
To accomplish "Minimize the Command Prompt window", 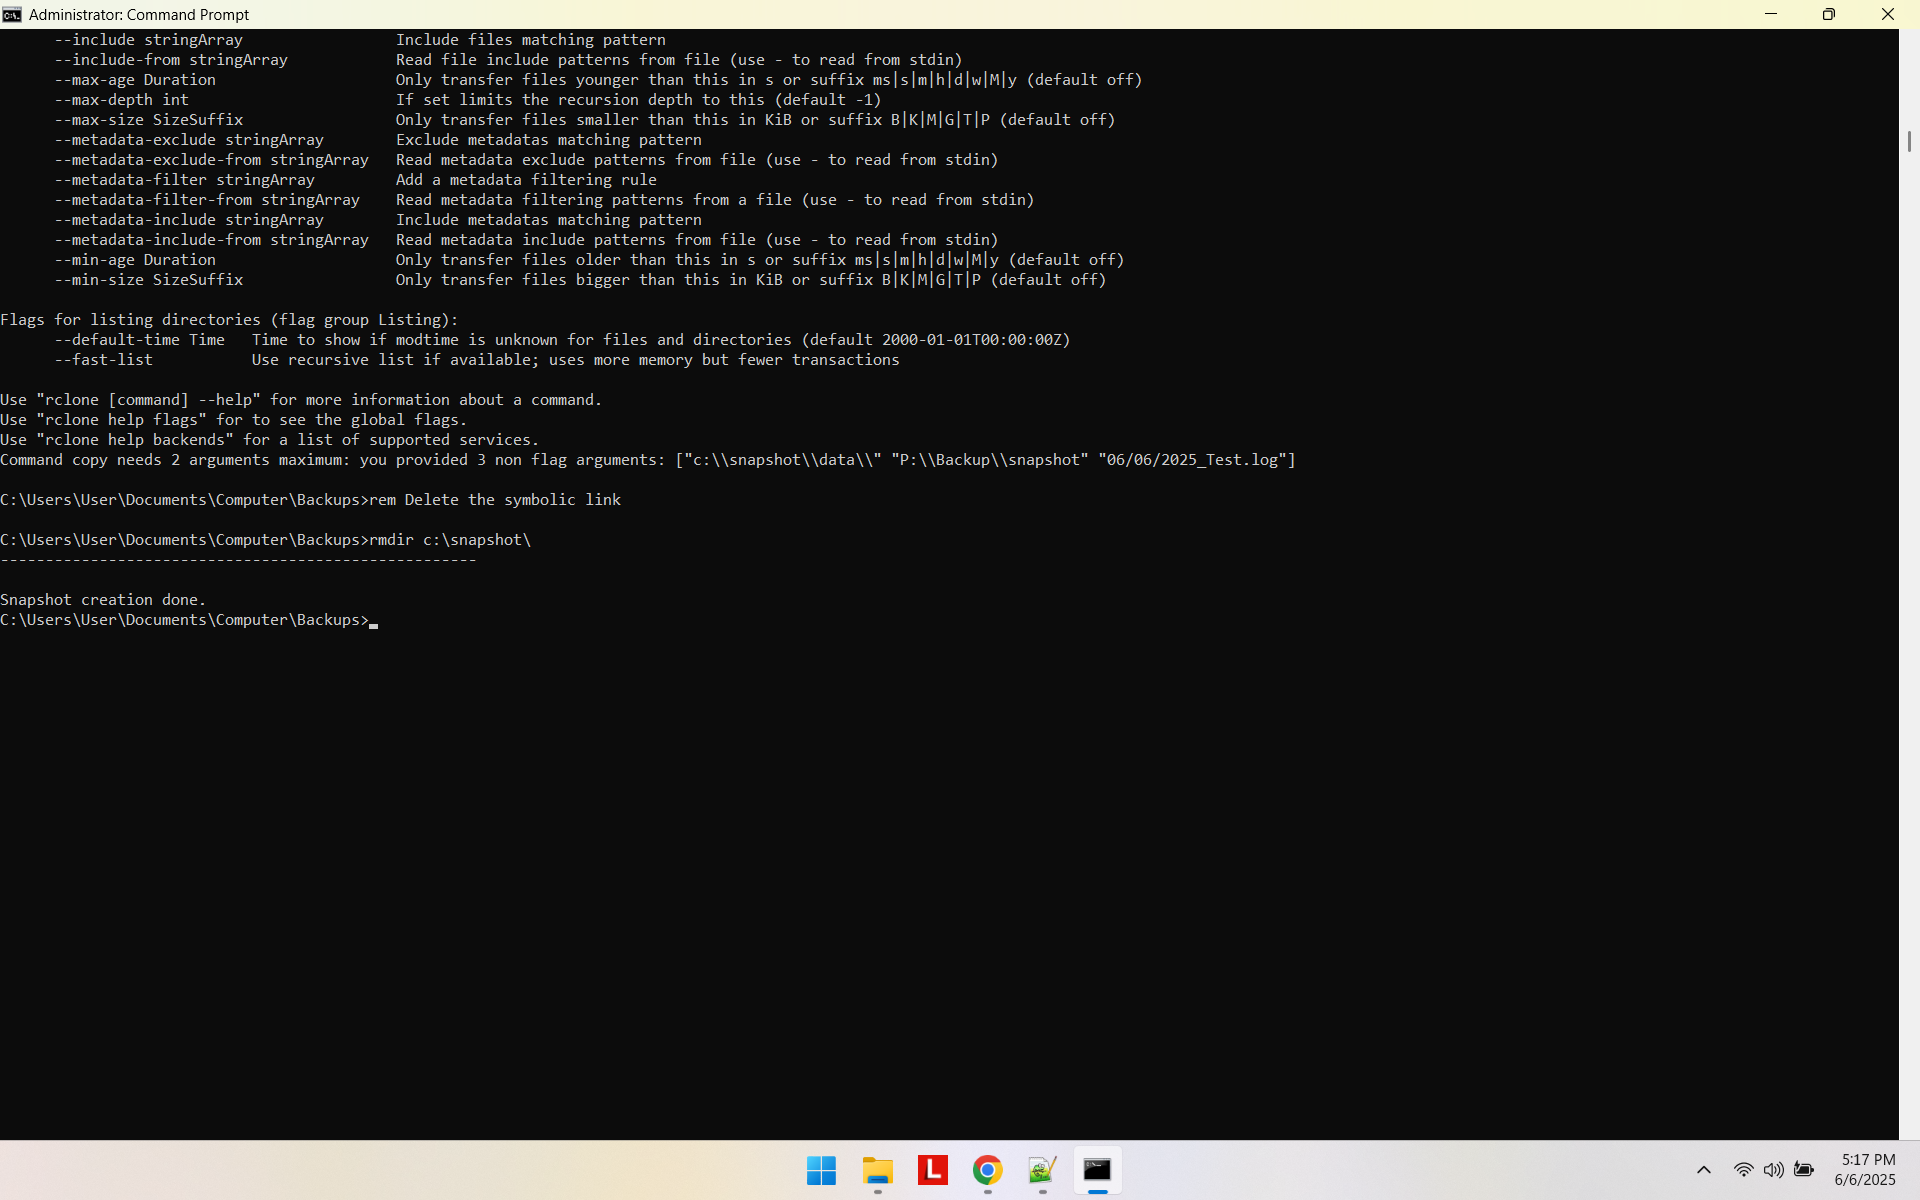I will tap(1771, 14).
